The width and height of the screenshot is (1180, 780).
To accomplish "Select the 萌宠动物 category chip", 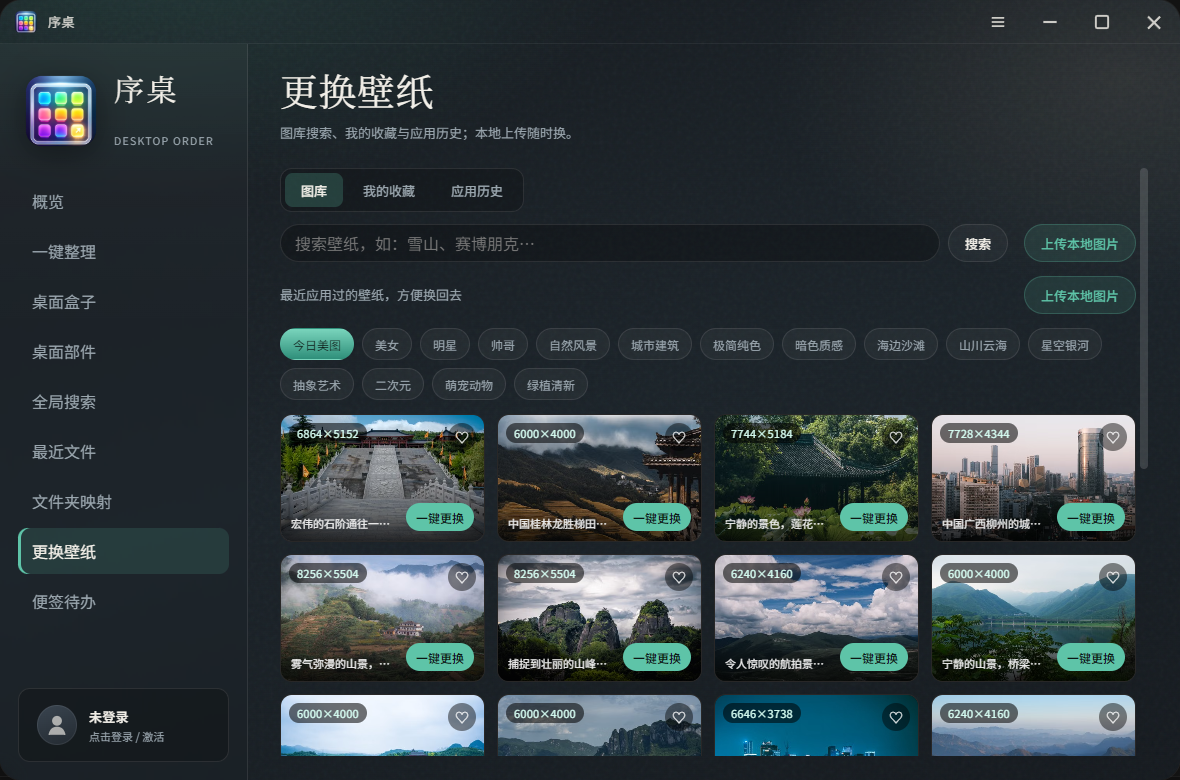I will point(469,385).
